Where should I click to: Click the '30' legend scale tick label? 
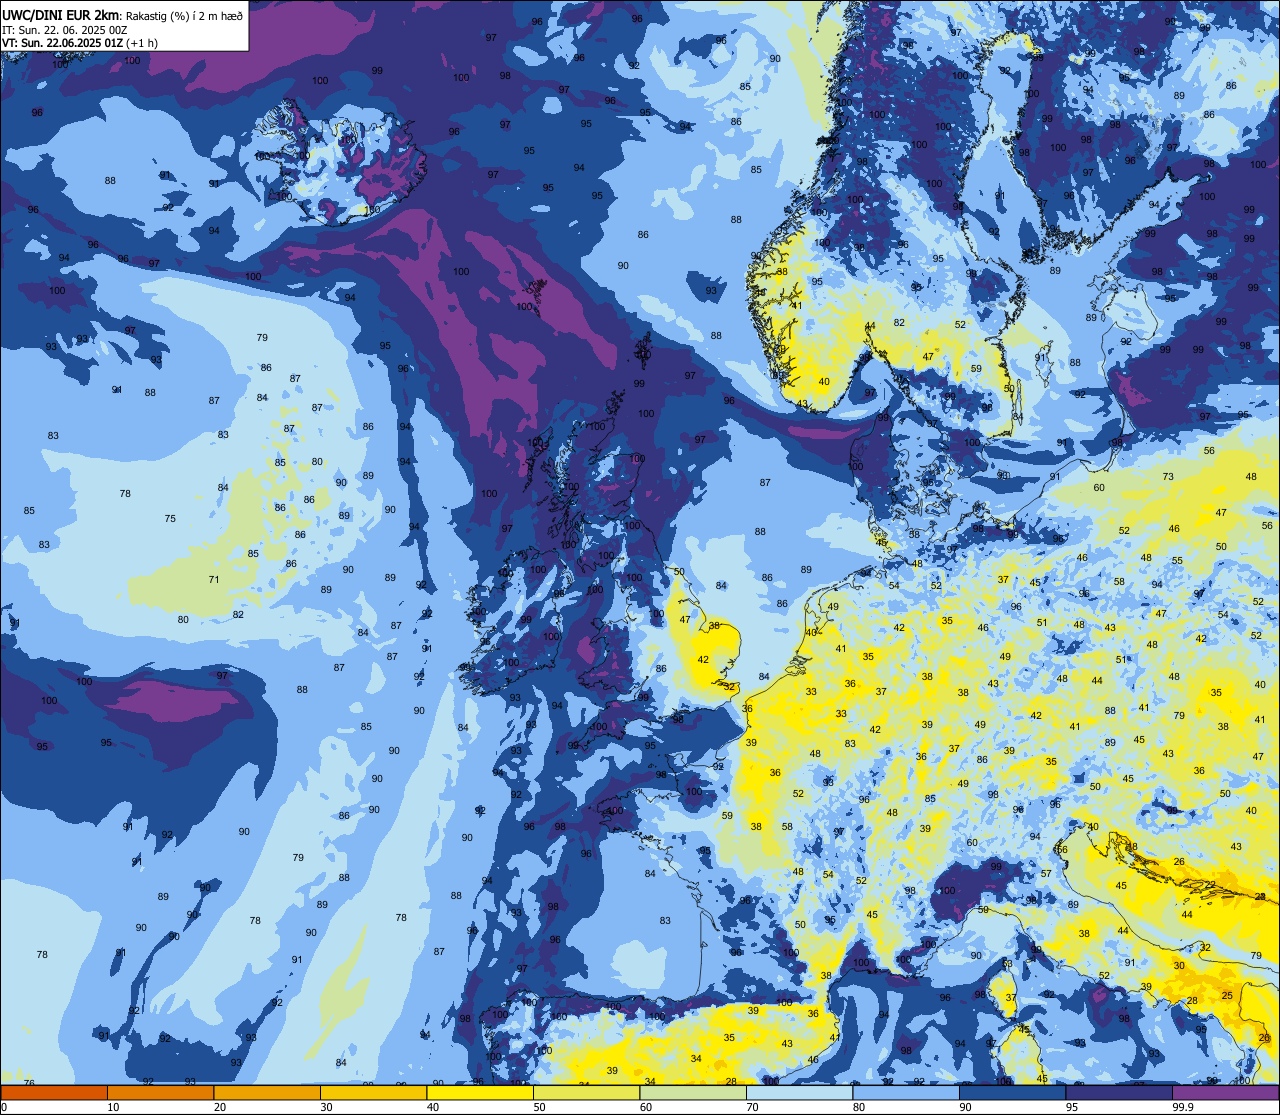[x=326, y=1107]
